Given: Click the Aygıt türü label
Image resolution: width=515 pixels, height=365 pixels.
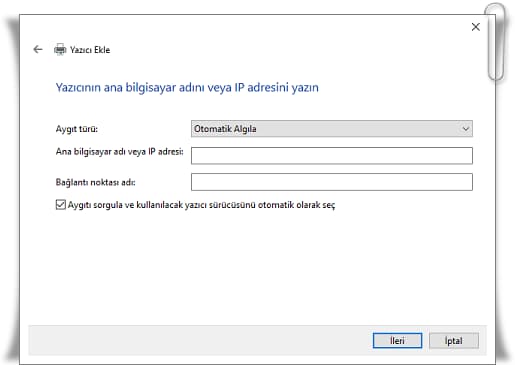Looking at the screenshot, I should tap(77, 129).
